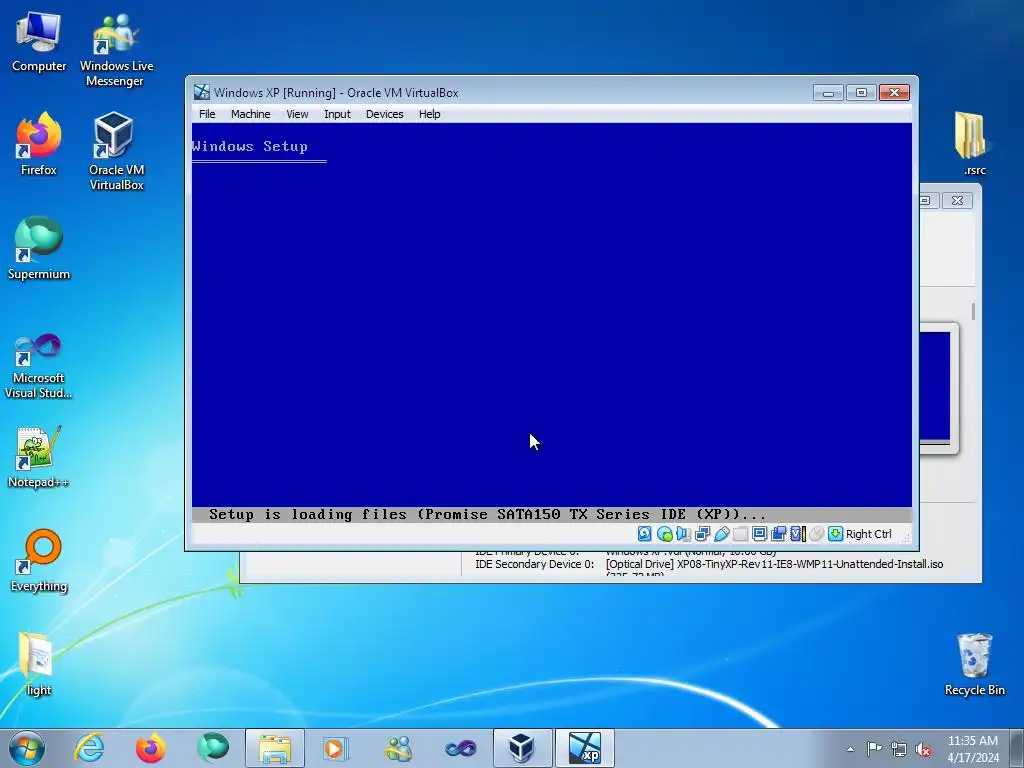Screen dimensions: 1024x768
Task: Click the XP08-TinyXP optical drive ISO entry
Action: [775, 564]
